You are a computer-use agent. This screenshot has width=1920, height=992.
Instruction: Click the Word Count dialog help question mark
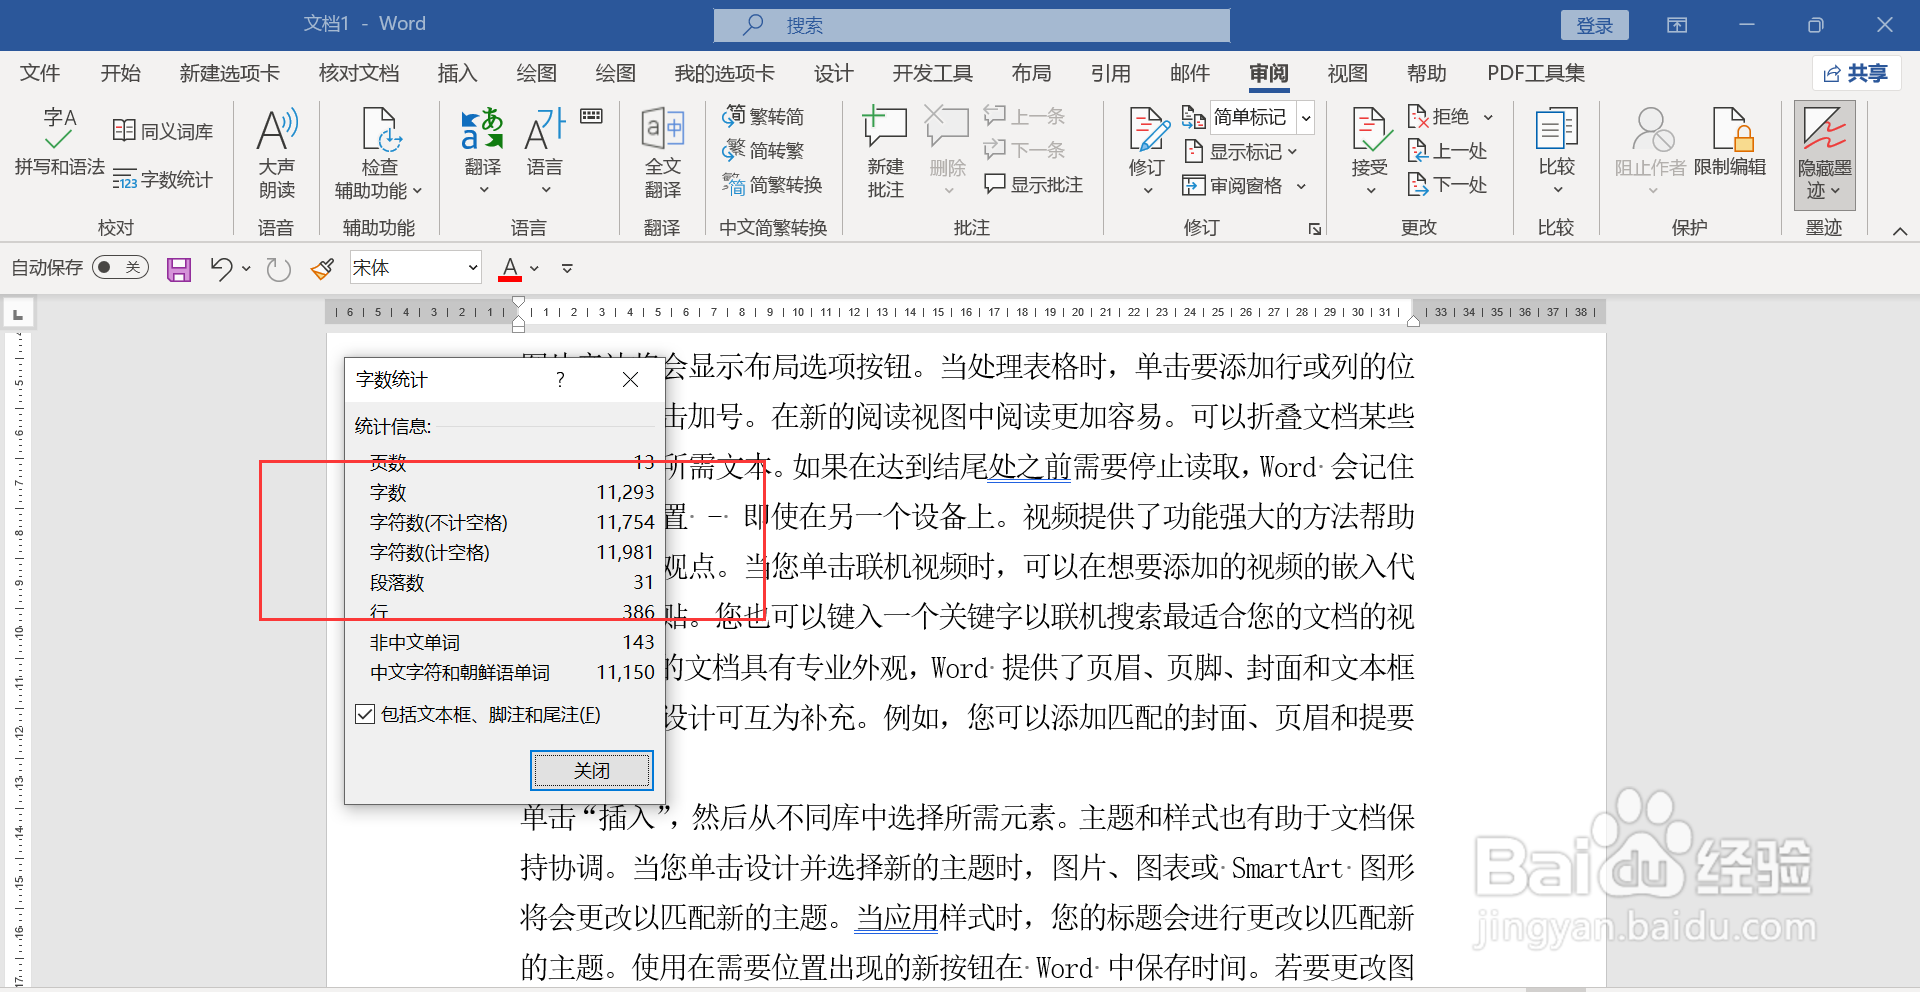click(x=560, y=379)
